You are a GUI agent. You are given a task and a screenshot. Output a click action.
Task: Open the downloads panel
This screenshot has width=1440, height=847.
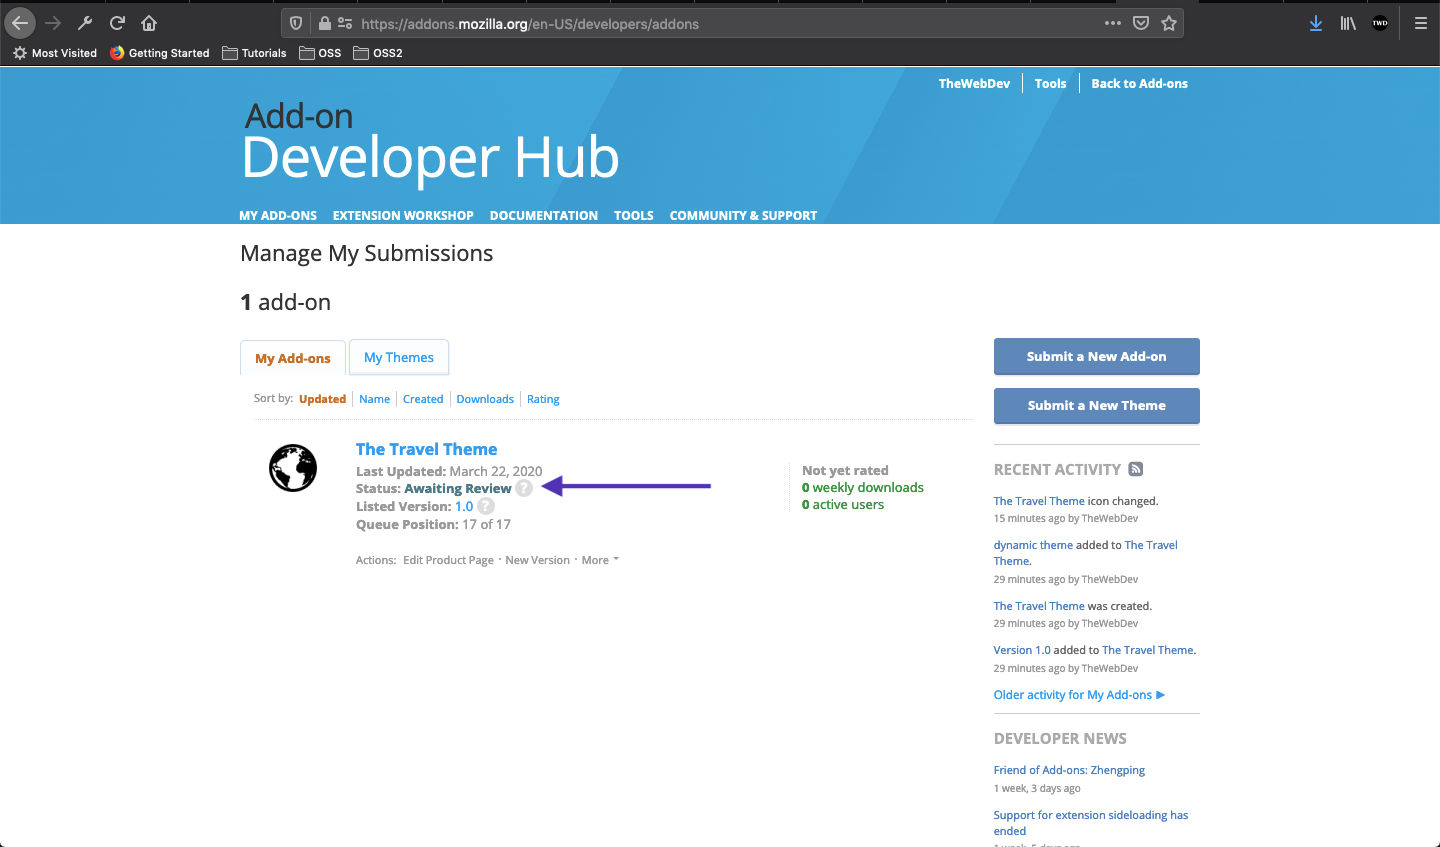coord(1316,23)
